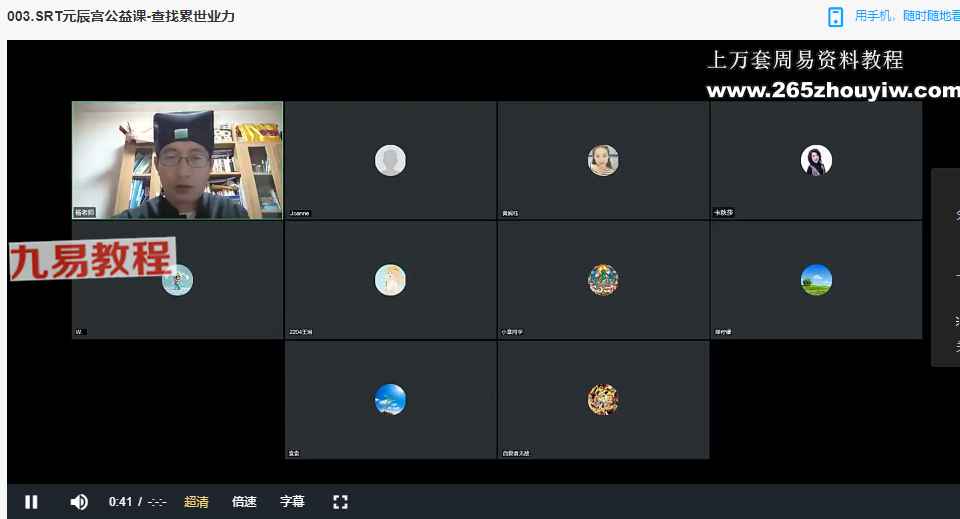This screenshot has width=960, height=519.
Task: Click the video title 003.SRT元辰宫公益课
Action: (121, 17)
